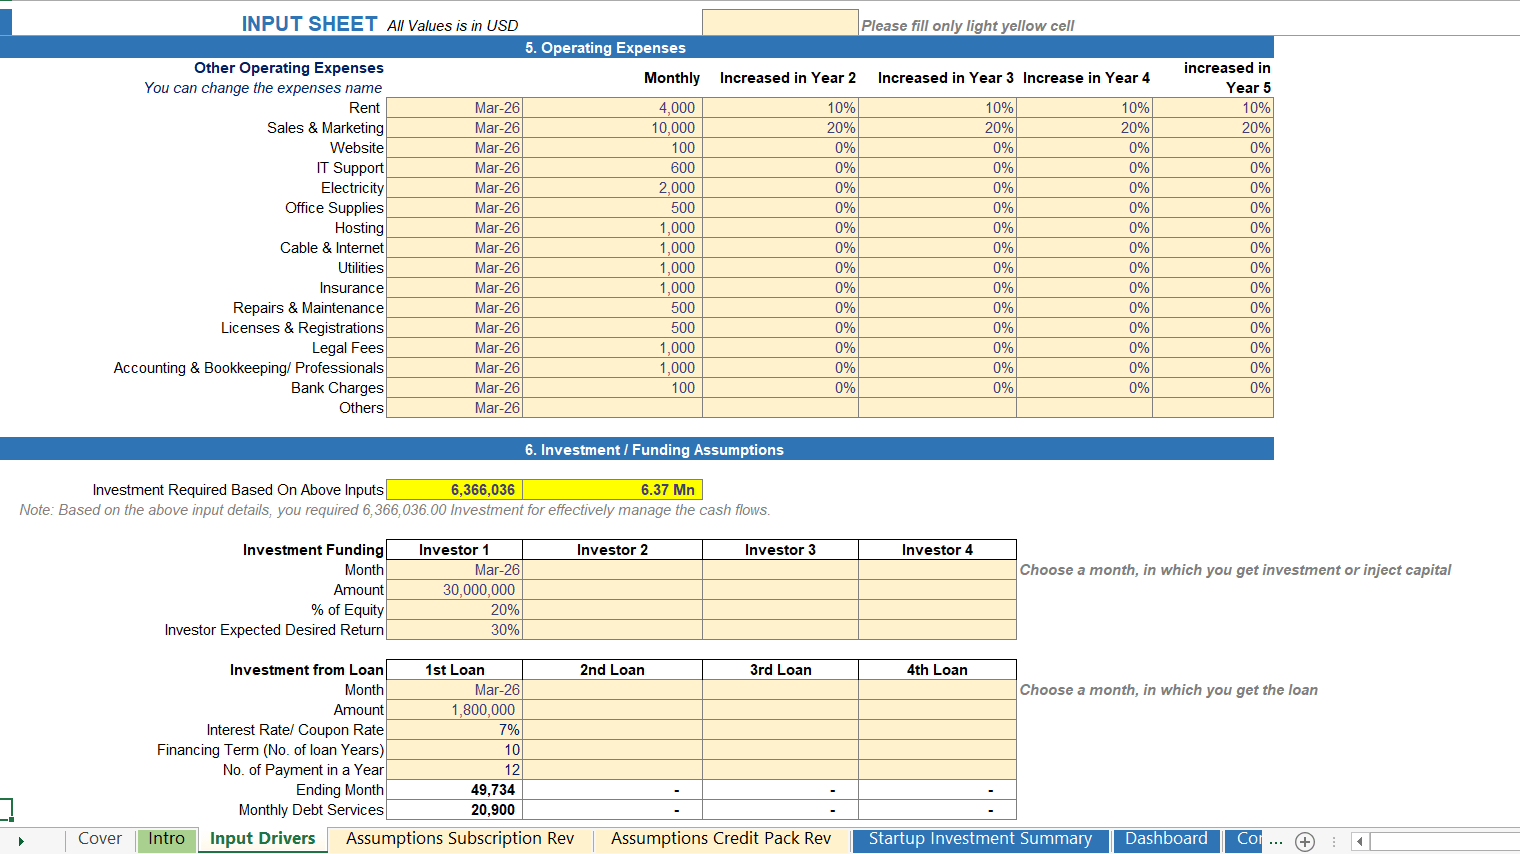This screenshot has height=854, width=1520.
Task: Click the yellow Investment Required cell showing 6,366,036
Action: 454,489
